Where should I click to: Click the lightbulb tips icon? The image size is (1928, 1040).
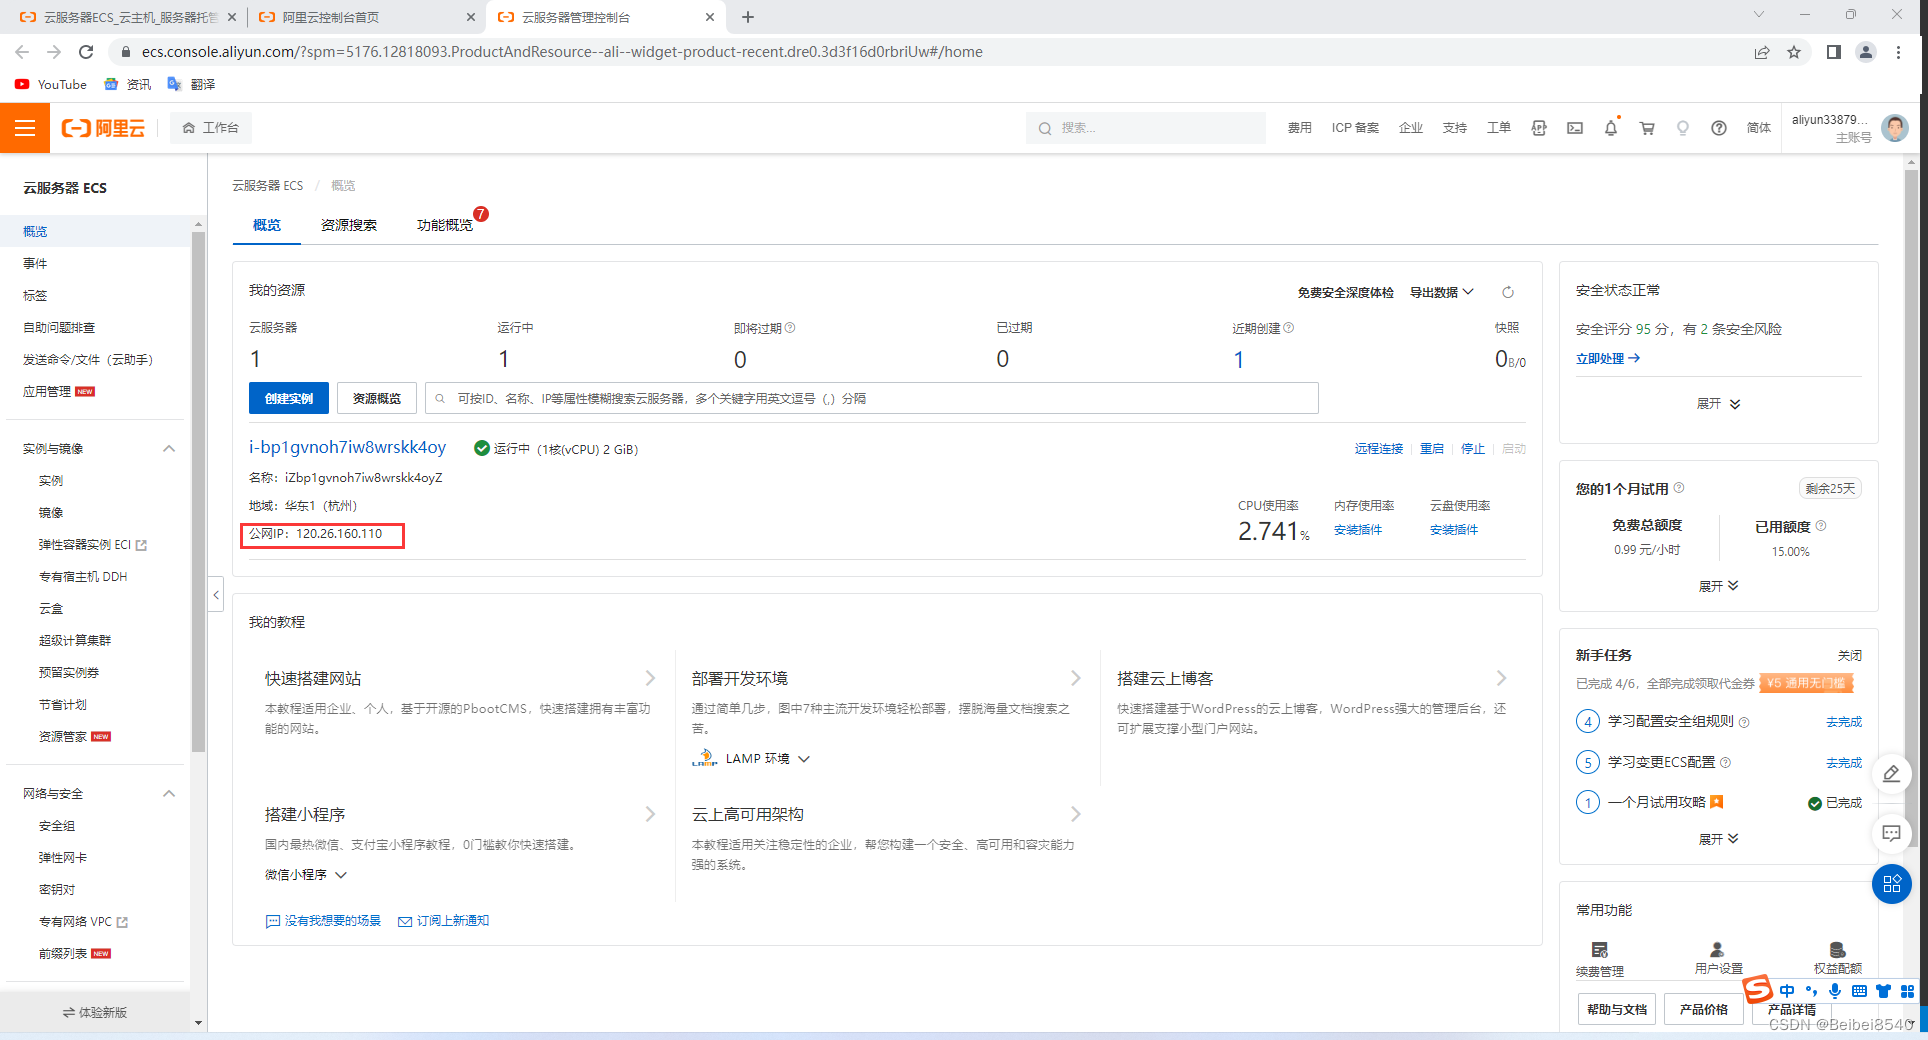point(1683,128)
